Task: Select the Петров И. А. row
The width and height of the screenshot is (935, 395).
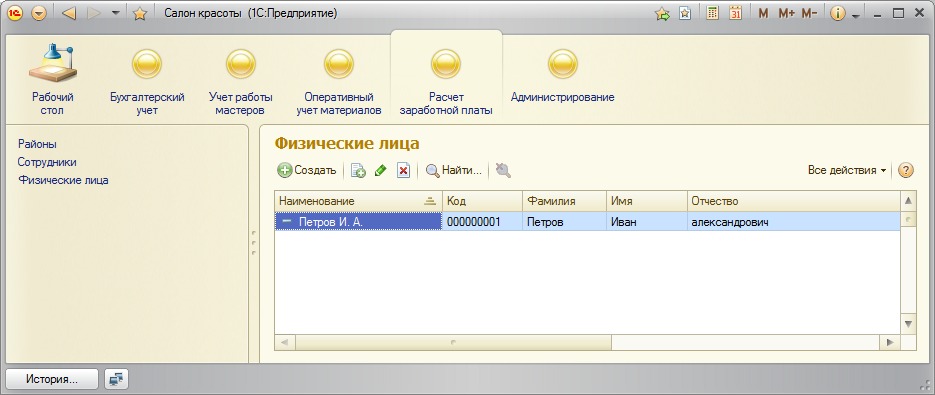Action: point(587,222)
